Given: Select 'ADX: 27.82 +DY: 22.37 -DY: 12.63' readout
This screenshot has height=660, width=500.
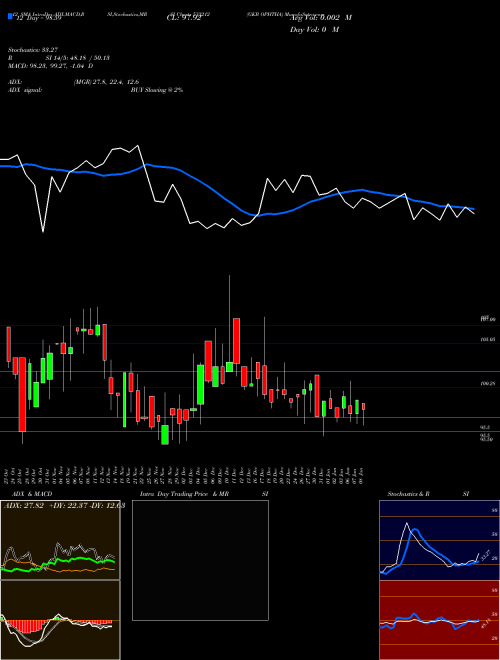Looking at the screenshot, I should point(64,506).
